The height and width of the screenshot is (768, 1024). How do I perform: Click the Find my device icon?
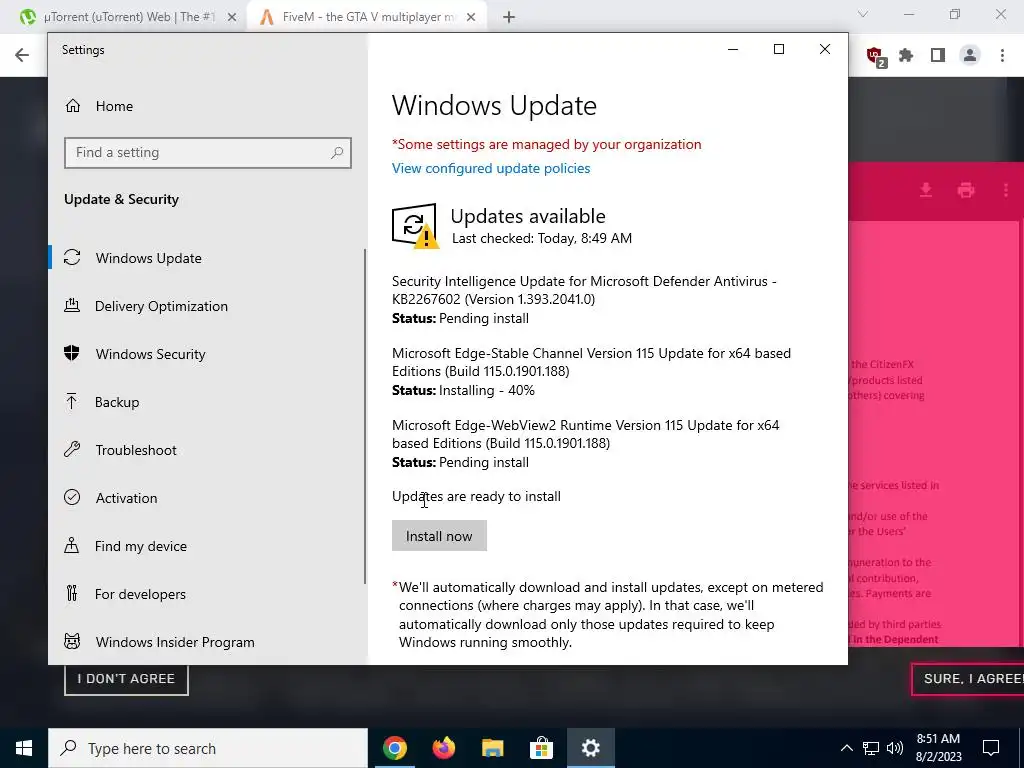pyautogui.click(x=72, y=545)
